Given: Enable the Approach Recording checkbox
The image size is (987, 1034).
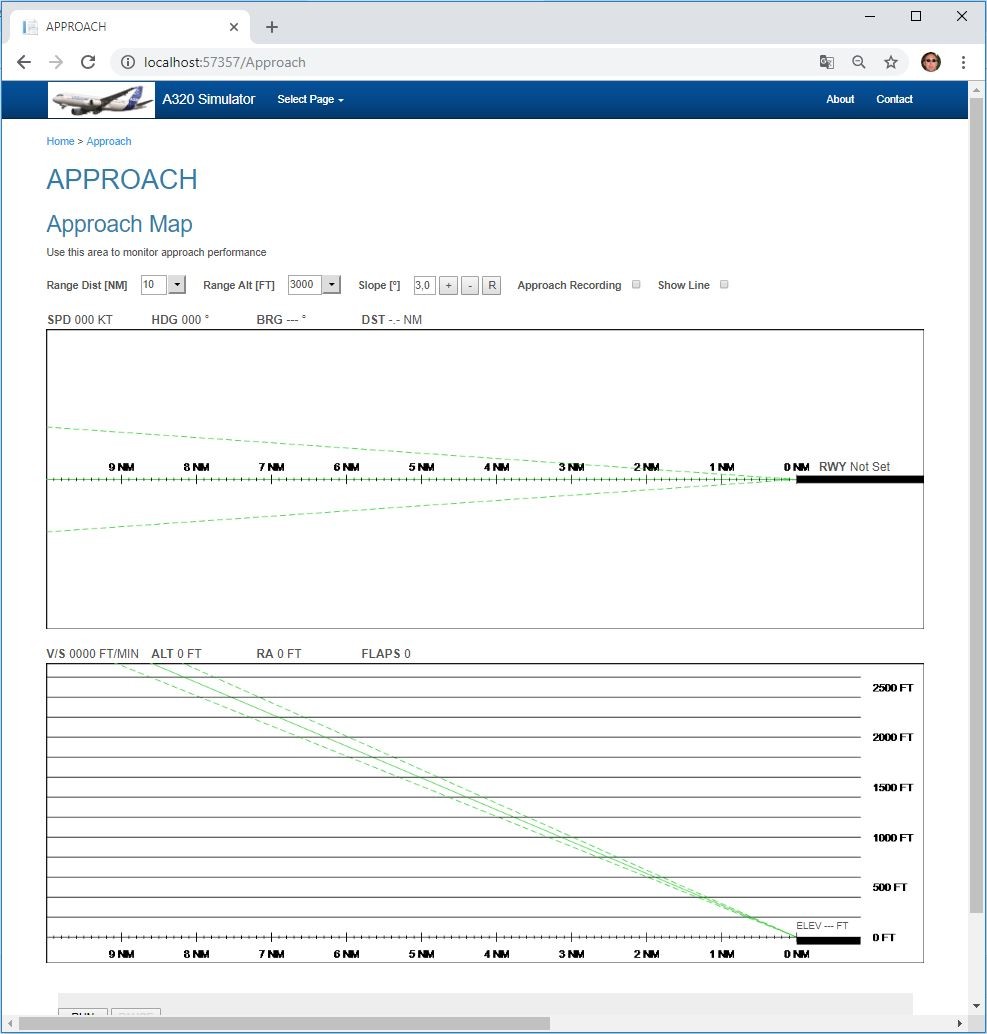Looking at the screenshot, I should [636, 285].
